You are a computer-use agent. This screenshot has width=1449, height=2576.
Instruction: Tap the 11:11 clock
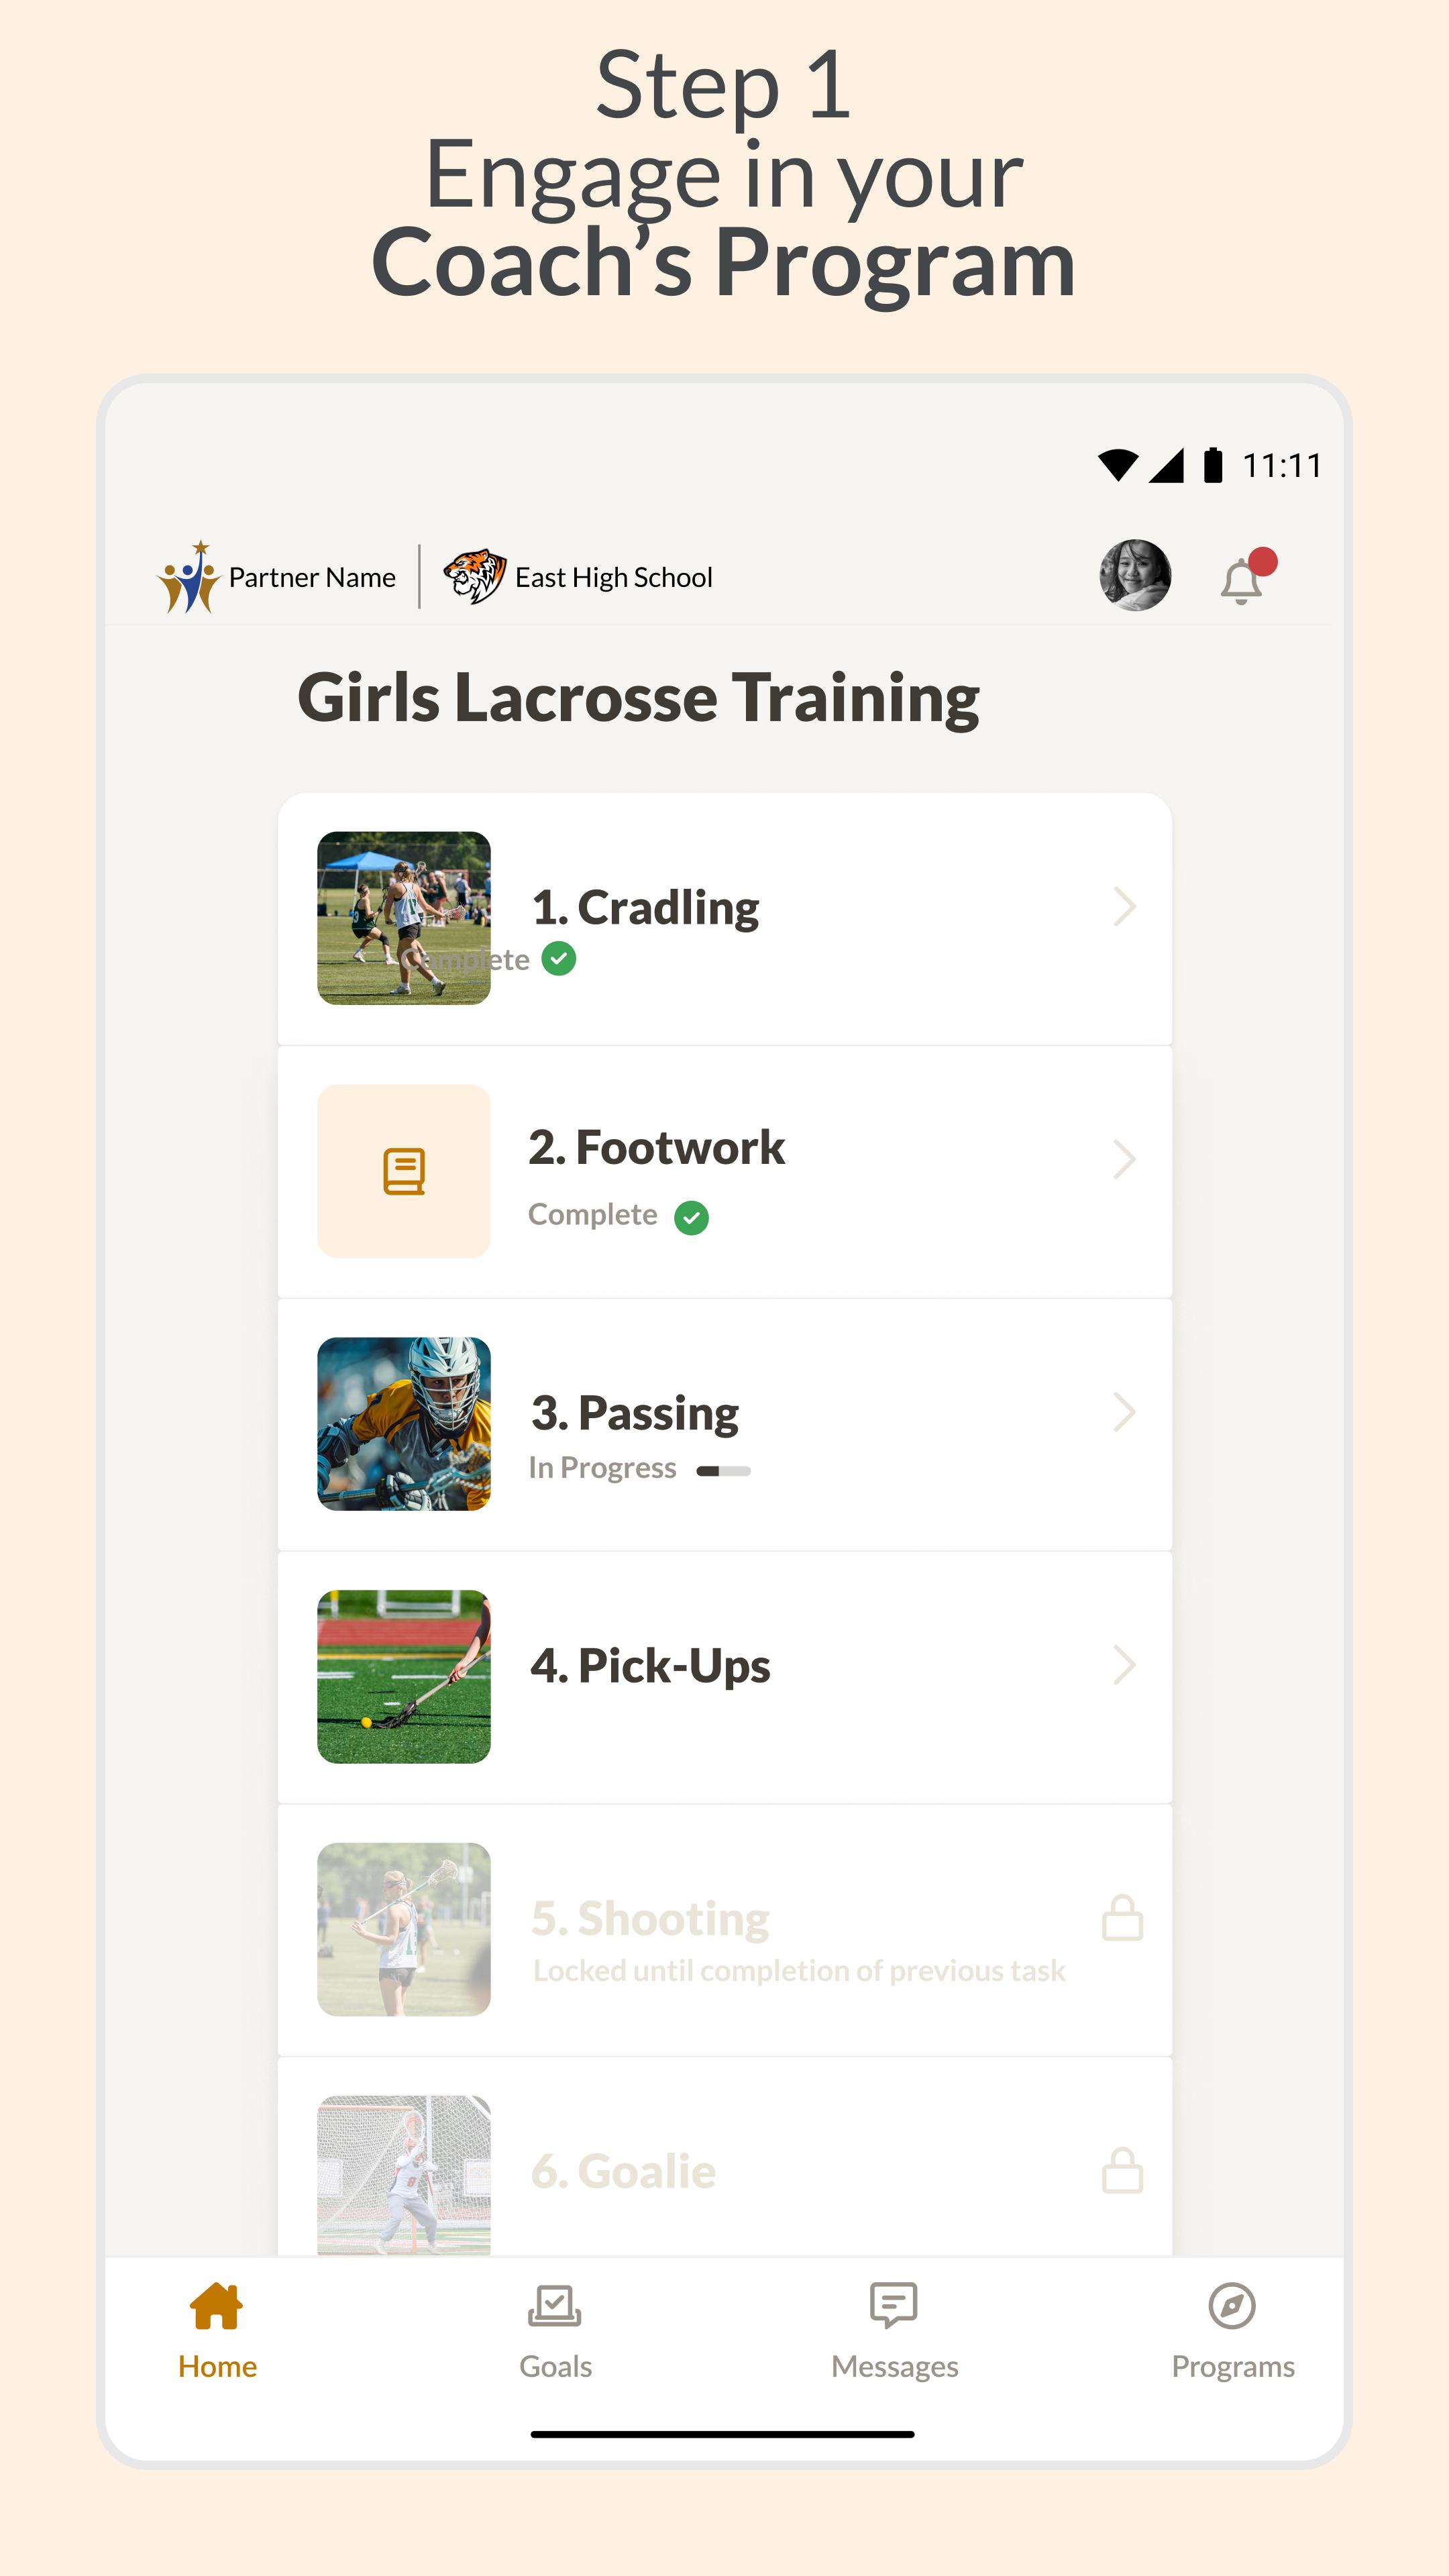click(x=1282, y=466)
